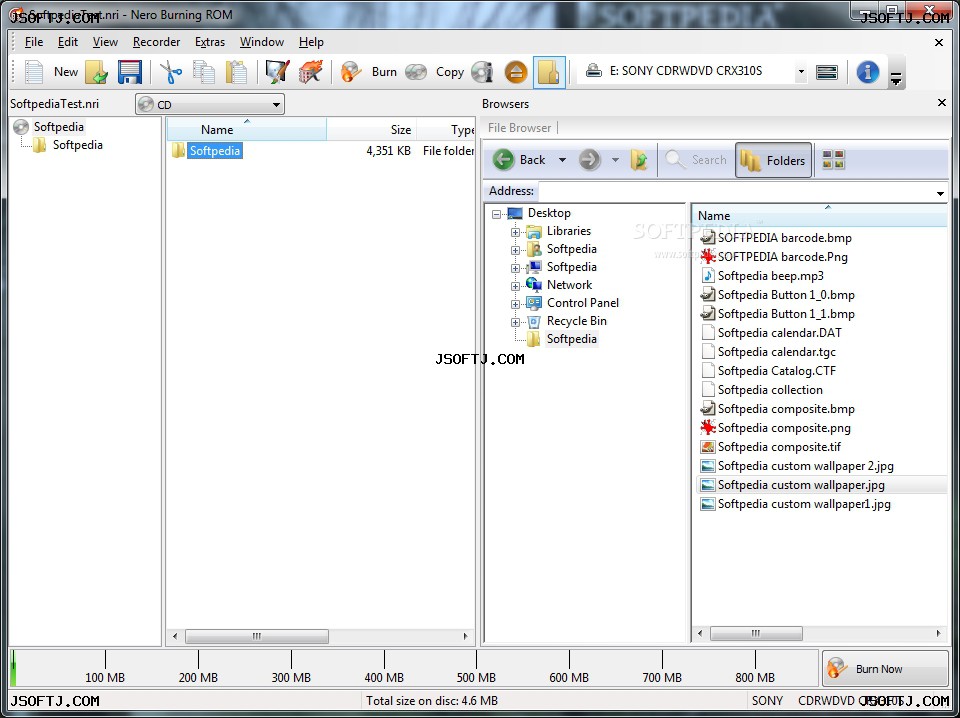Open the Edit menu
Screen dimensions: 960x718
(x=67, y=42)
